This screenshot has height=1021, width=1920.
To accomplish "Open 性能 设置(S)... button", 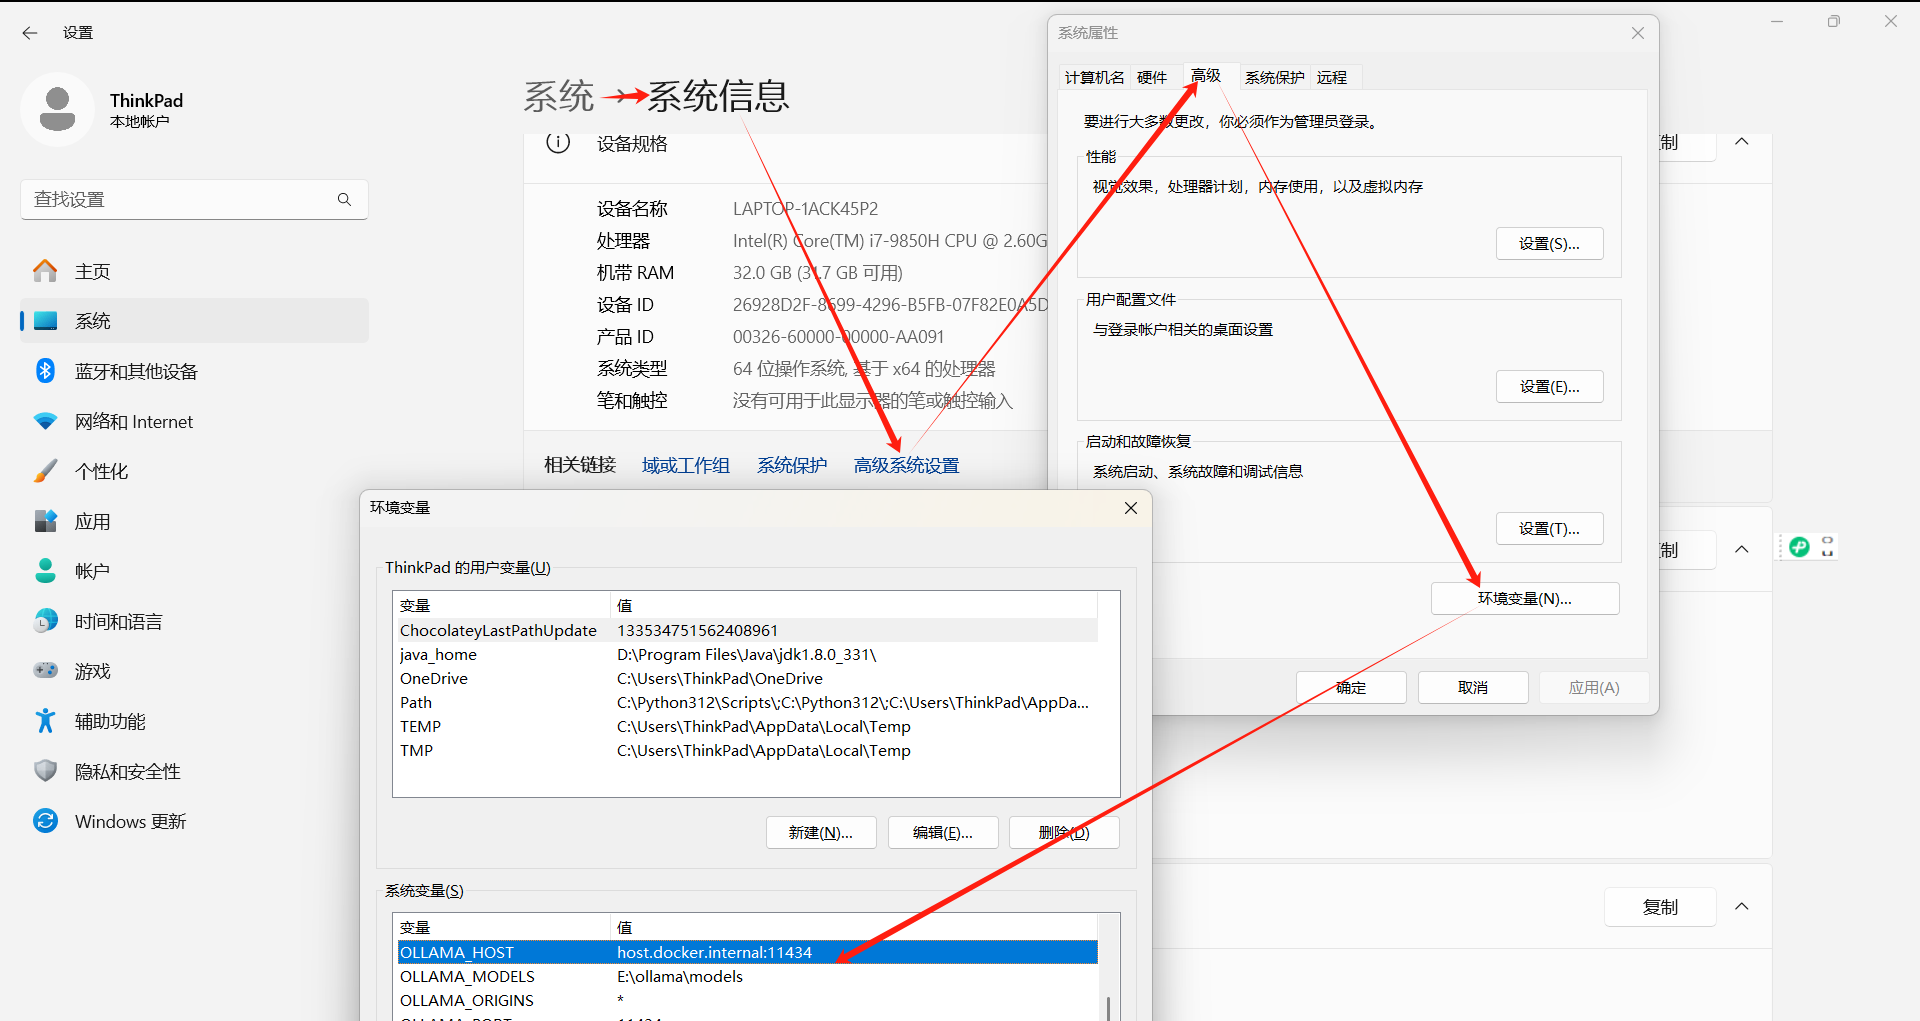I will point(1549,244).
